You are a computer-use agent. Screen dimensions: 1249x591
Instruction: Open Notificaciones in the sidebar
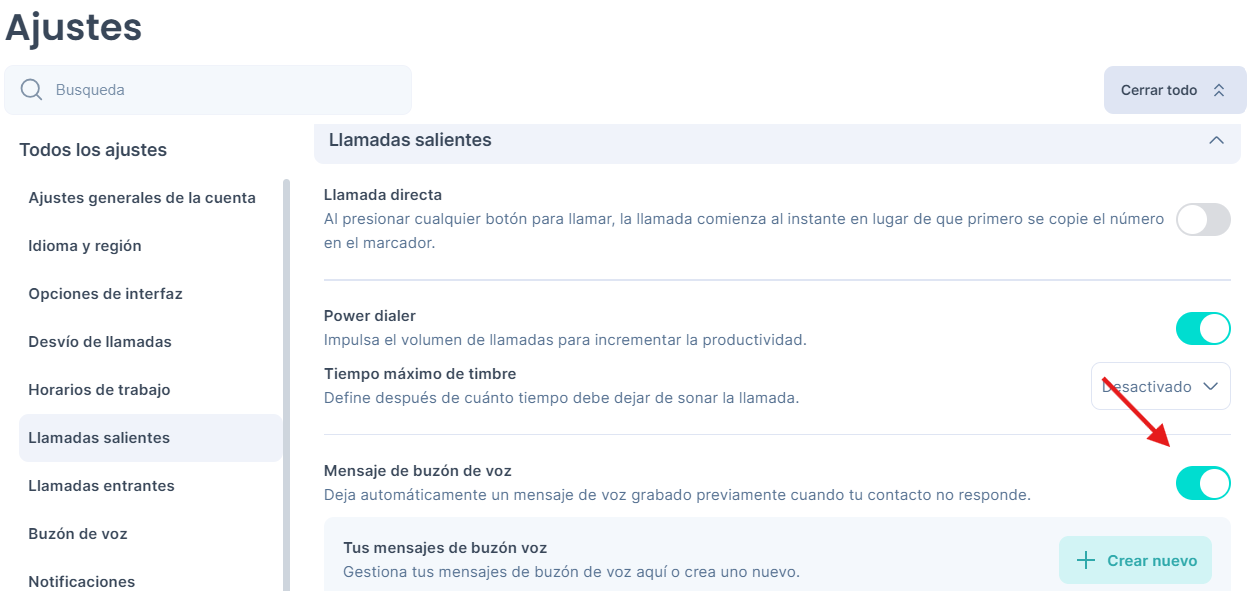pyautogui.click(x=82, y=580)
